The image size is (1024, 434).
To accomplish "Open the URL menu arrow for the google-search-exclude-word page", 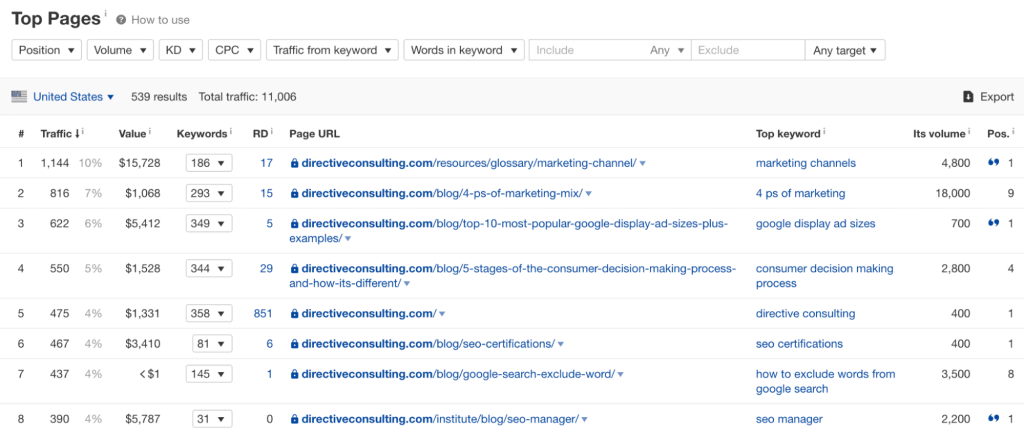I will [x=620, y=375].
